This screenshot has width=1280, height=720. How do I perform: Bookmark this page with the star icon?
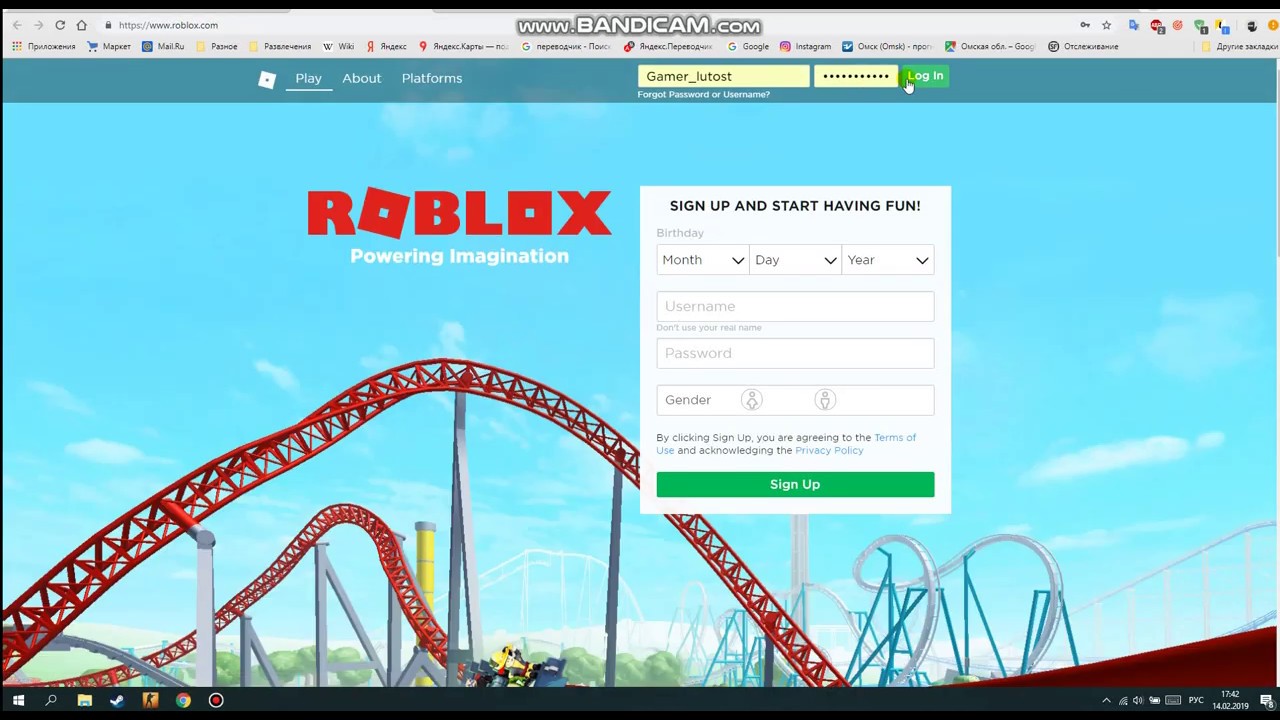click(1106, 25)
